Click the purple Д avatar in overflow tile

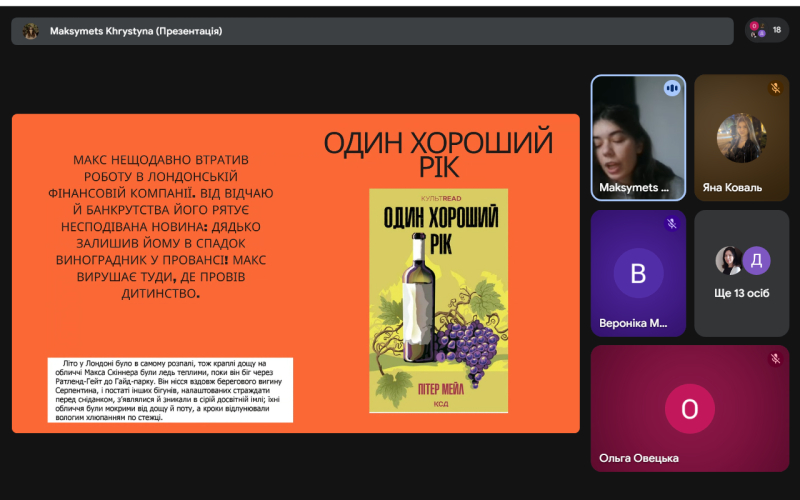click(756, 260)
